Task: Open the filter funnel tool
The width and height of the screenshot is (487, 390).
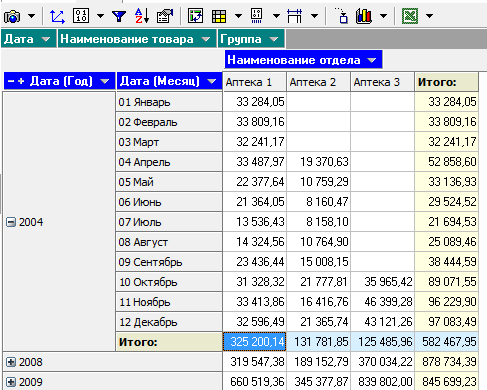Action: (x=119, y=16)
